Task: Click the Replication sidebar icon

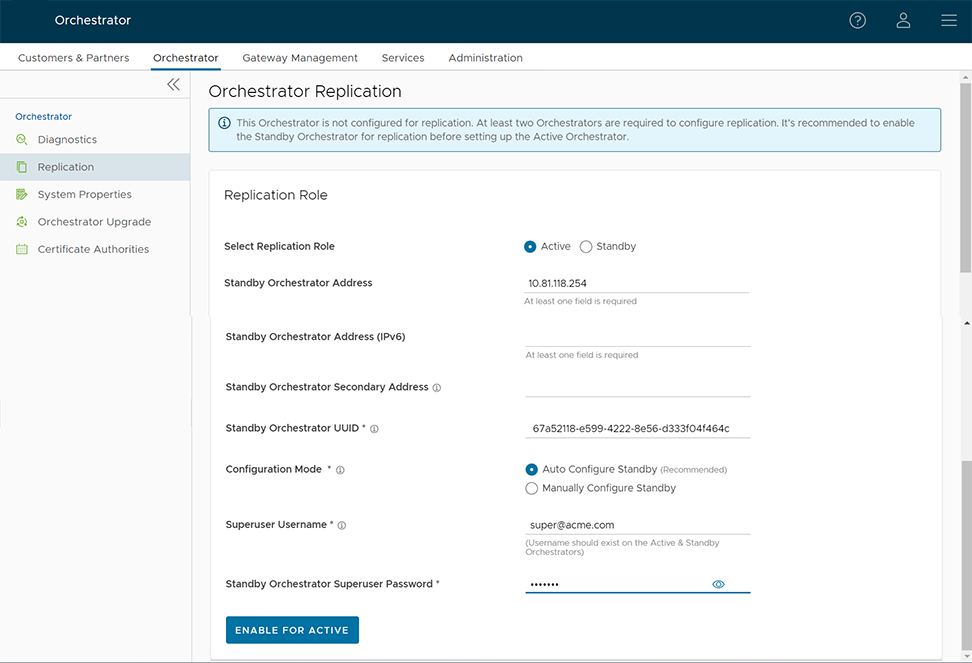Action: [x=21, y=167]
